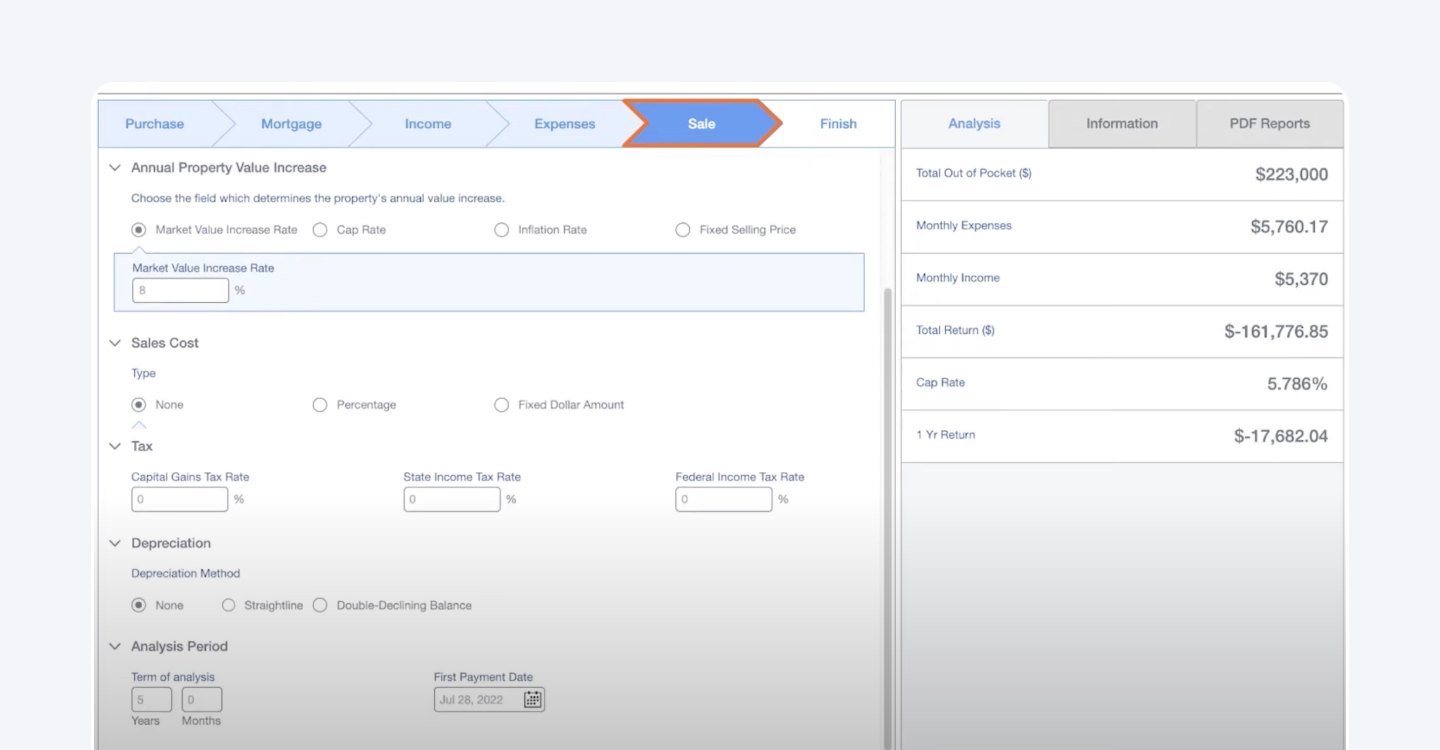Screen dimensions: 1440x750
Task: Switch to the Information tab
Action: click(1121, 123)
